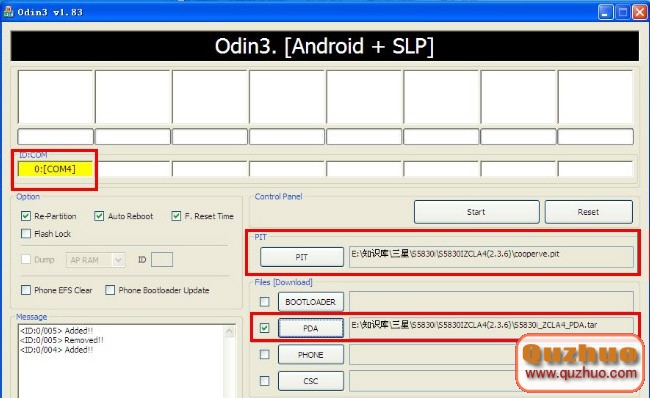
Task: Click log line '<ID:0/005> Removed!!'
Action: (x=62, y=340)
